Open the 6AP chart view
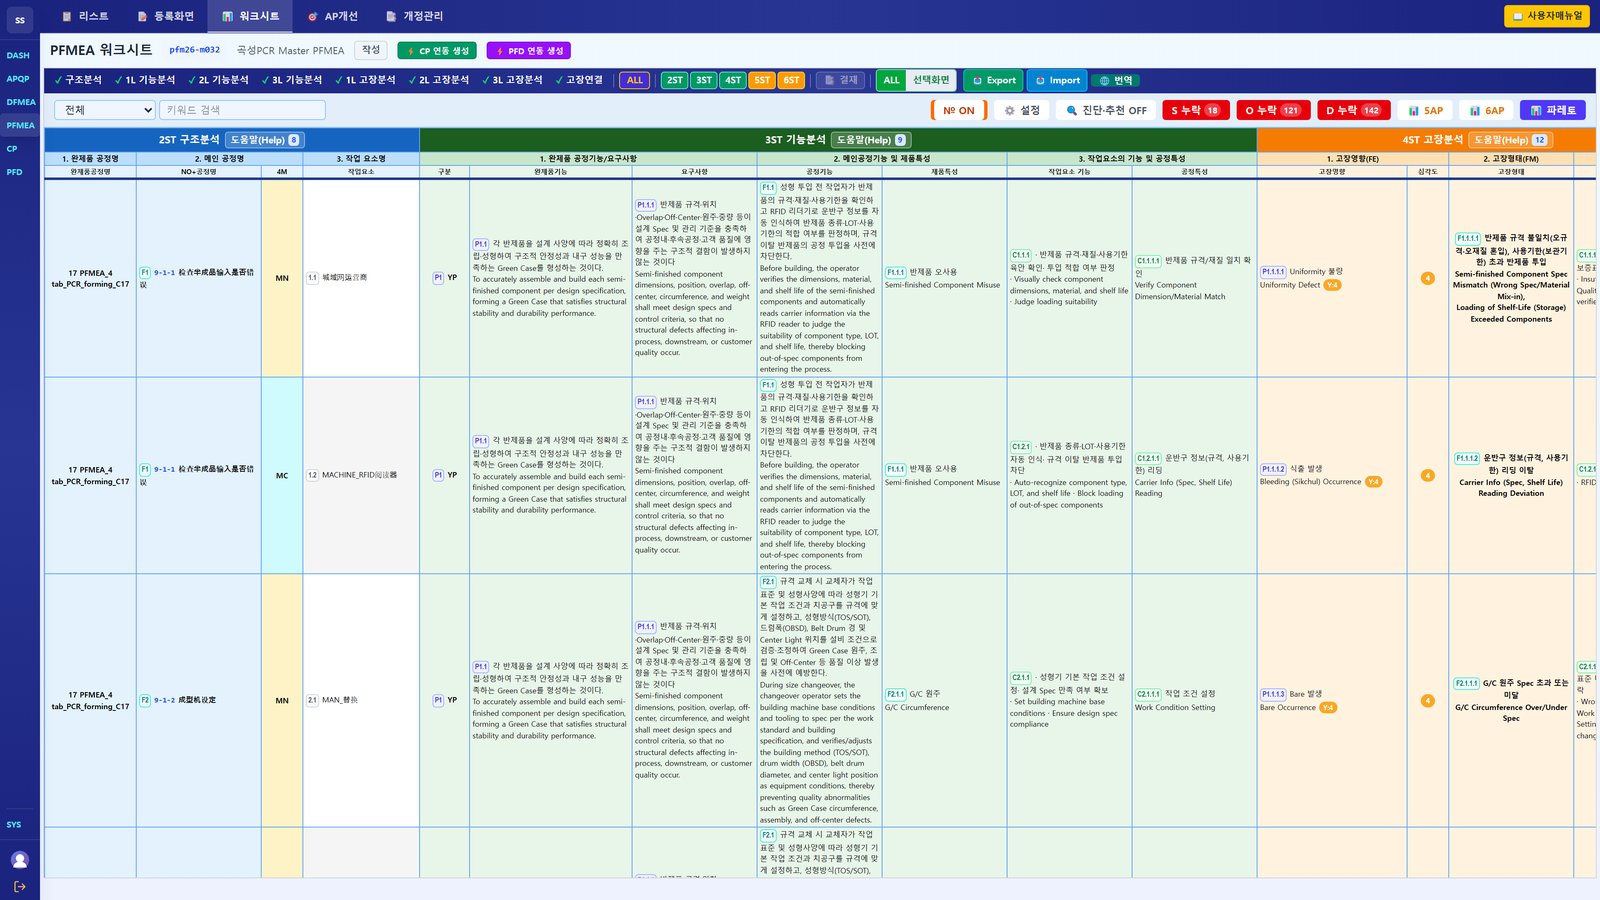1600x900 pixels. point(1486,110)
